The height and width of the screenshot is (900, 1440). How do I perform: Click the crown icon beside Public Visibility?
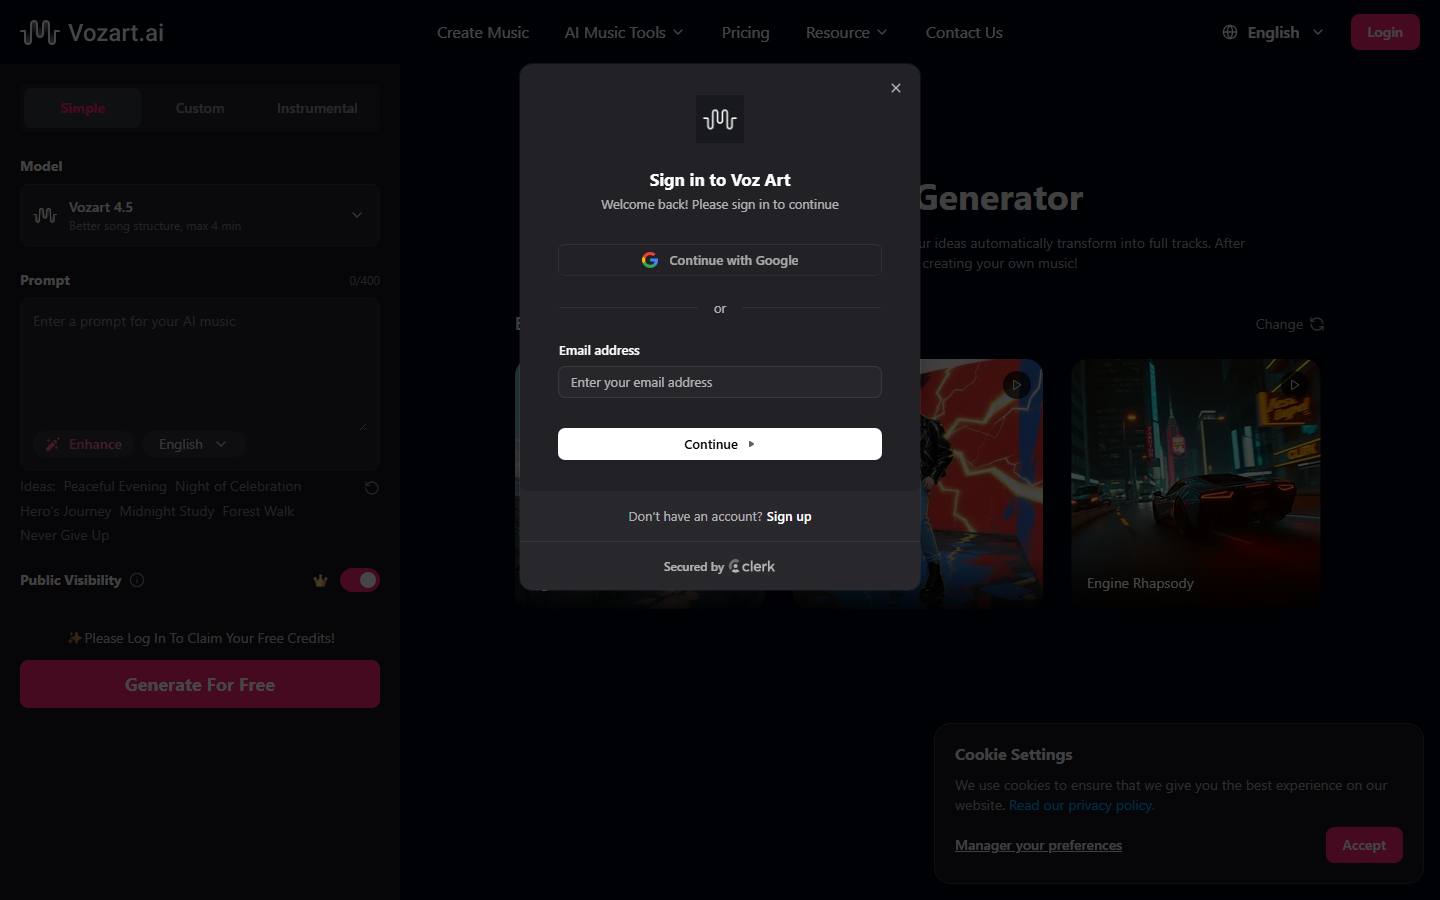[320, 580]
